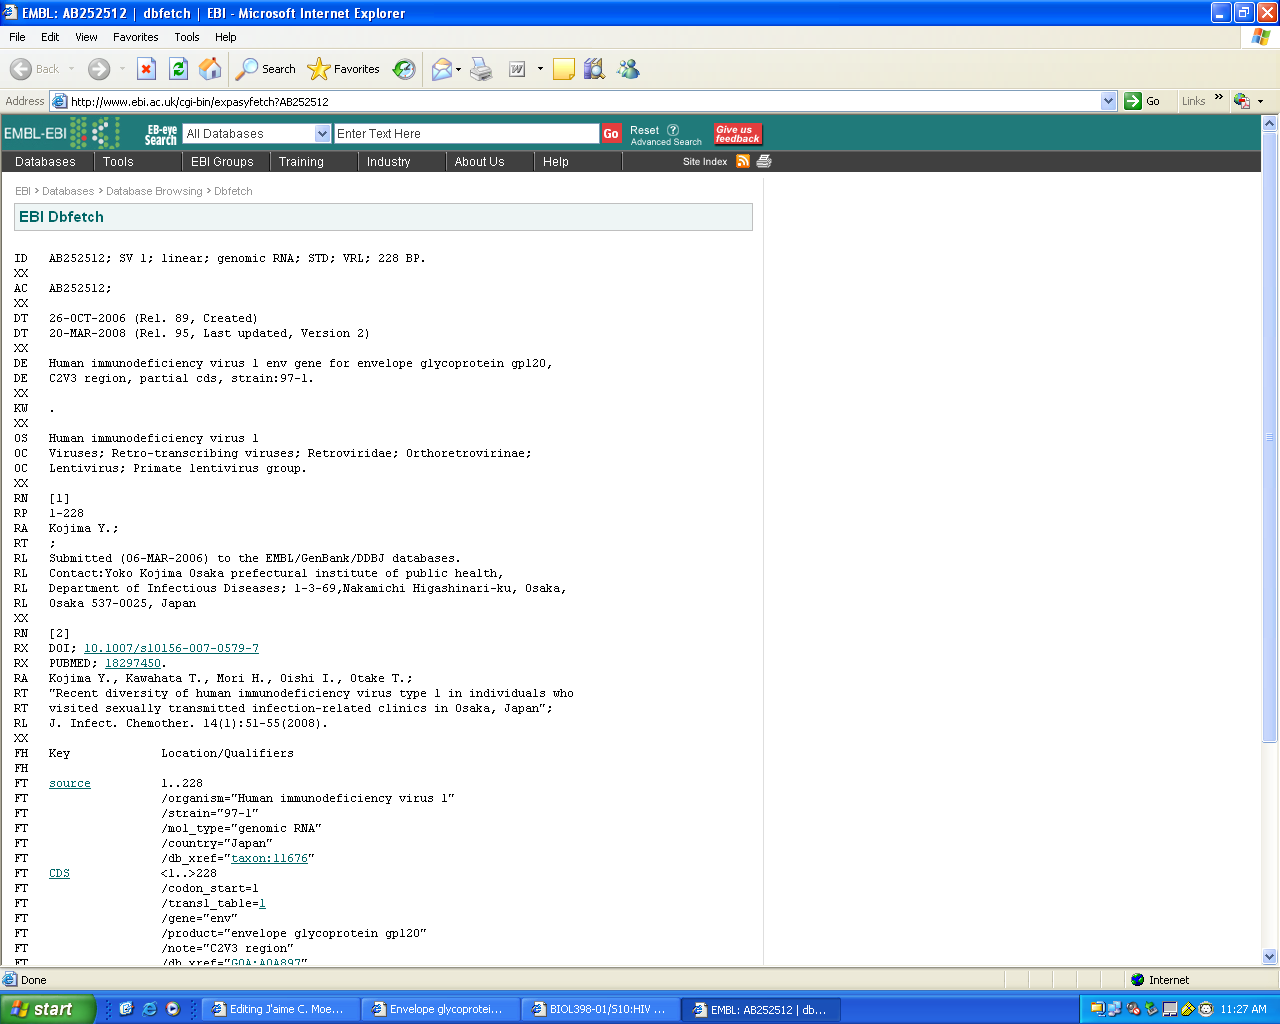Click the Enter Text Here search field
The image size is (1280, 1024).
tap(465, 134)
